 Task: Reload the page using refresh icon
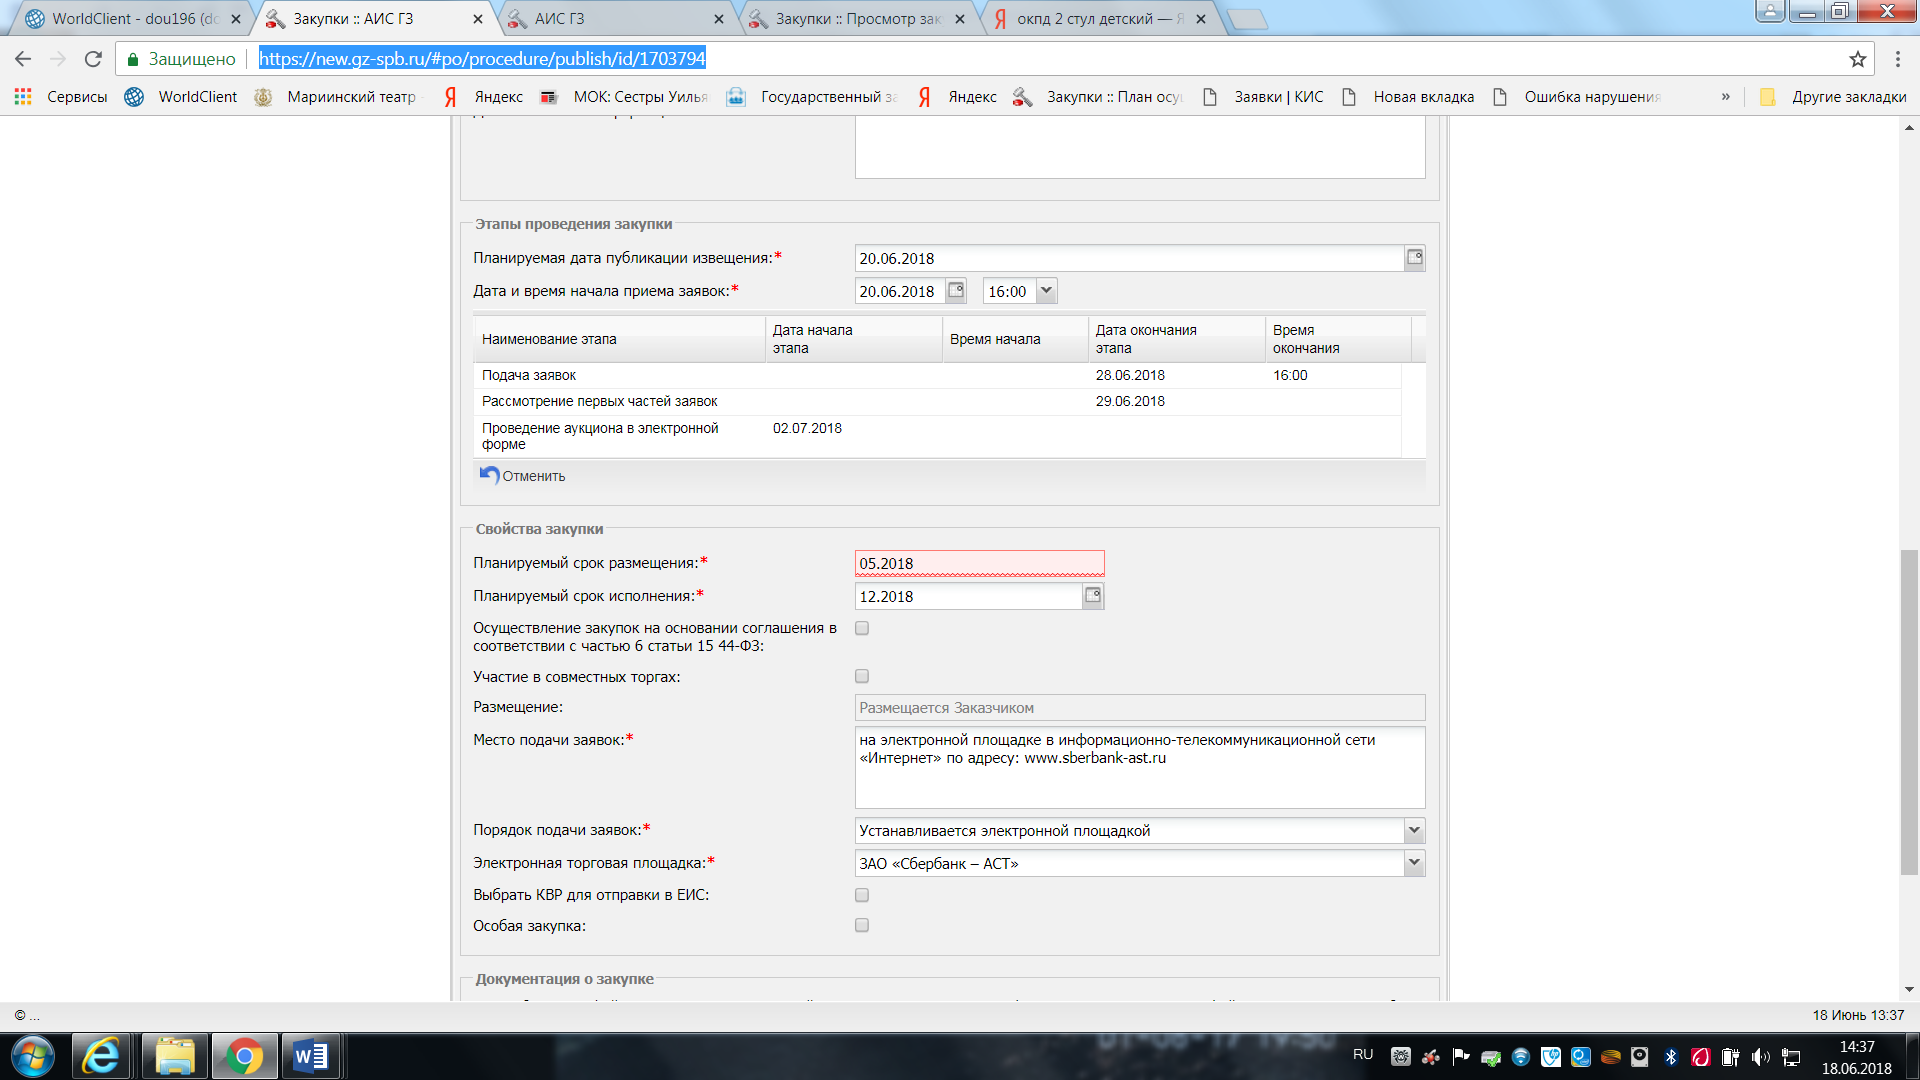pyautogui.click(x=93, y=59)
